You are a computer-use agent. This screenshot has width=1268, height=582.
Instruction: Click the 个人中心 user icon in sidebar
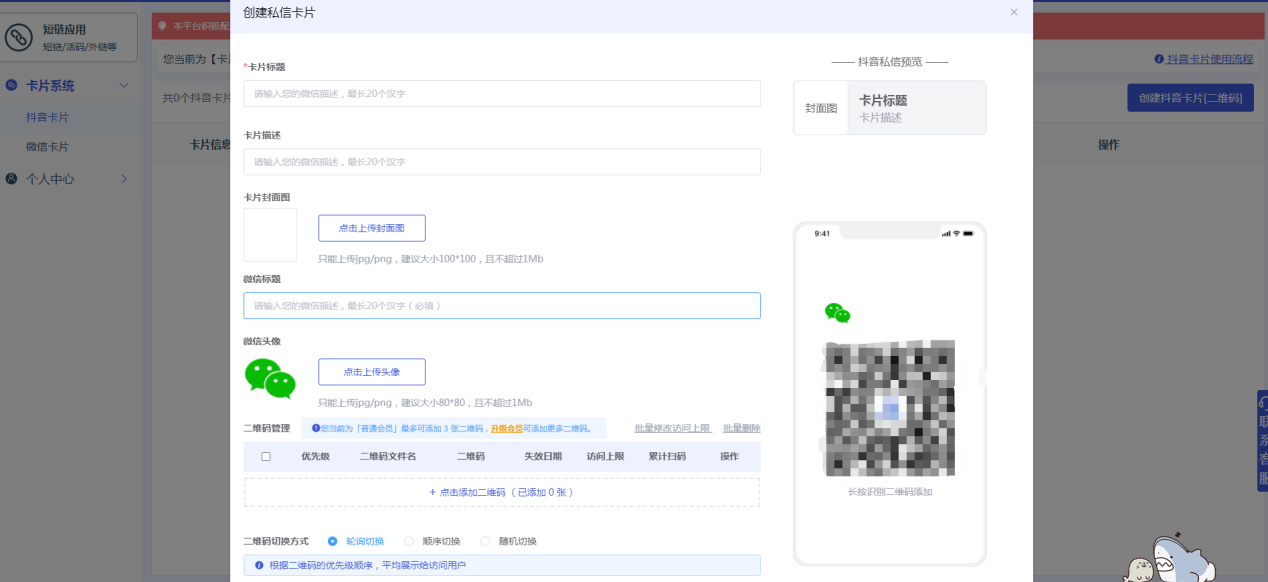pos(12,179)
